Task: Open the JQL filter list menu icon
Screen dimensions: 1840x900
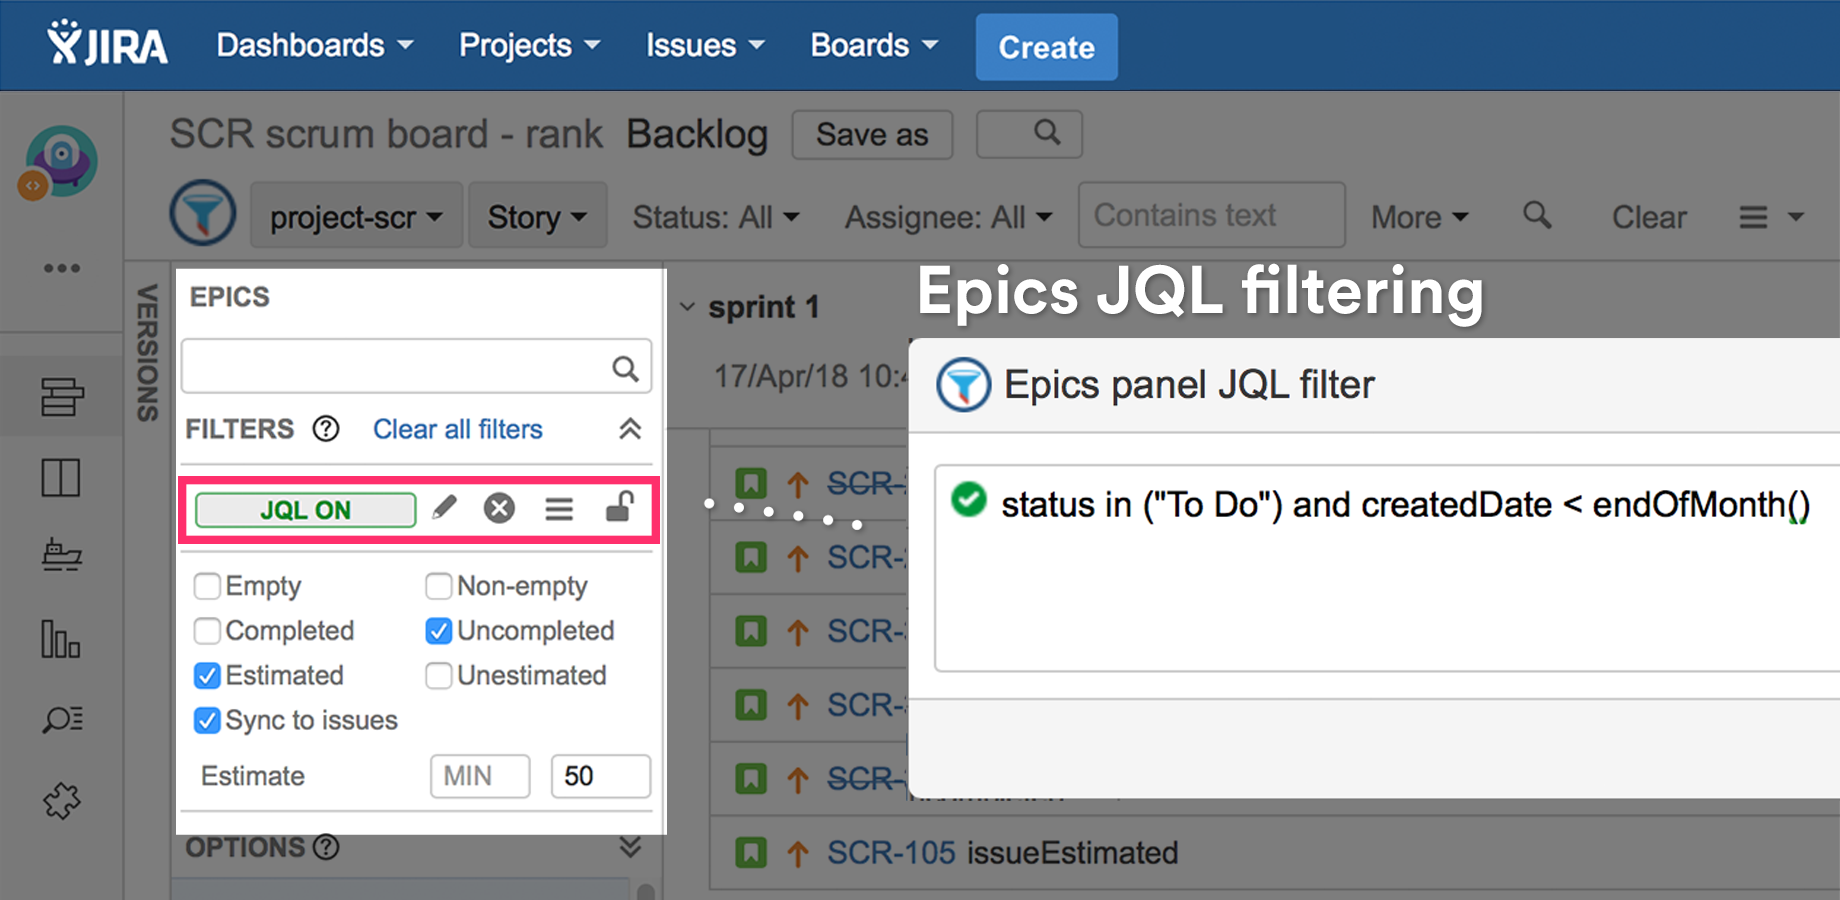Action: 559,510
